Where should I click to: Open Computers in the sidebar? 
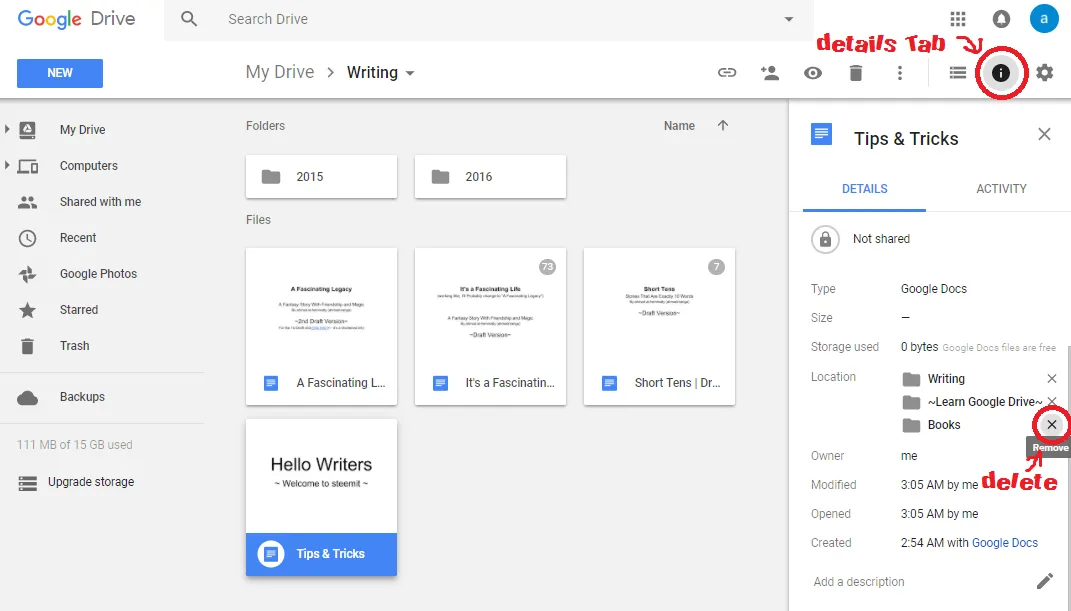point(89,166)
